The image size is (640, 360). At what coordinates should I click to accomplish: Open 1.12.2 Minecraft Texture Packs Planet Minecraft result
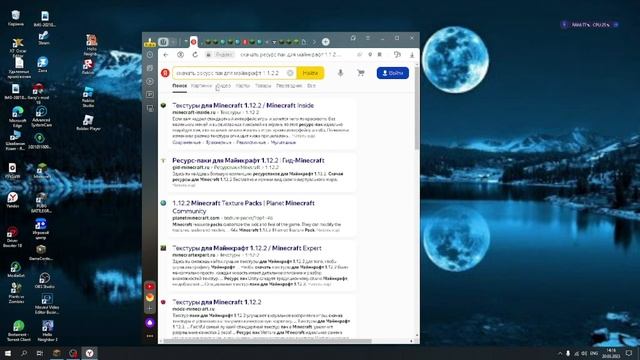point(243,207)
